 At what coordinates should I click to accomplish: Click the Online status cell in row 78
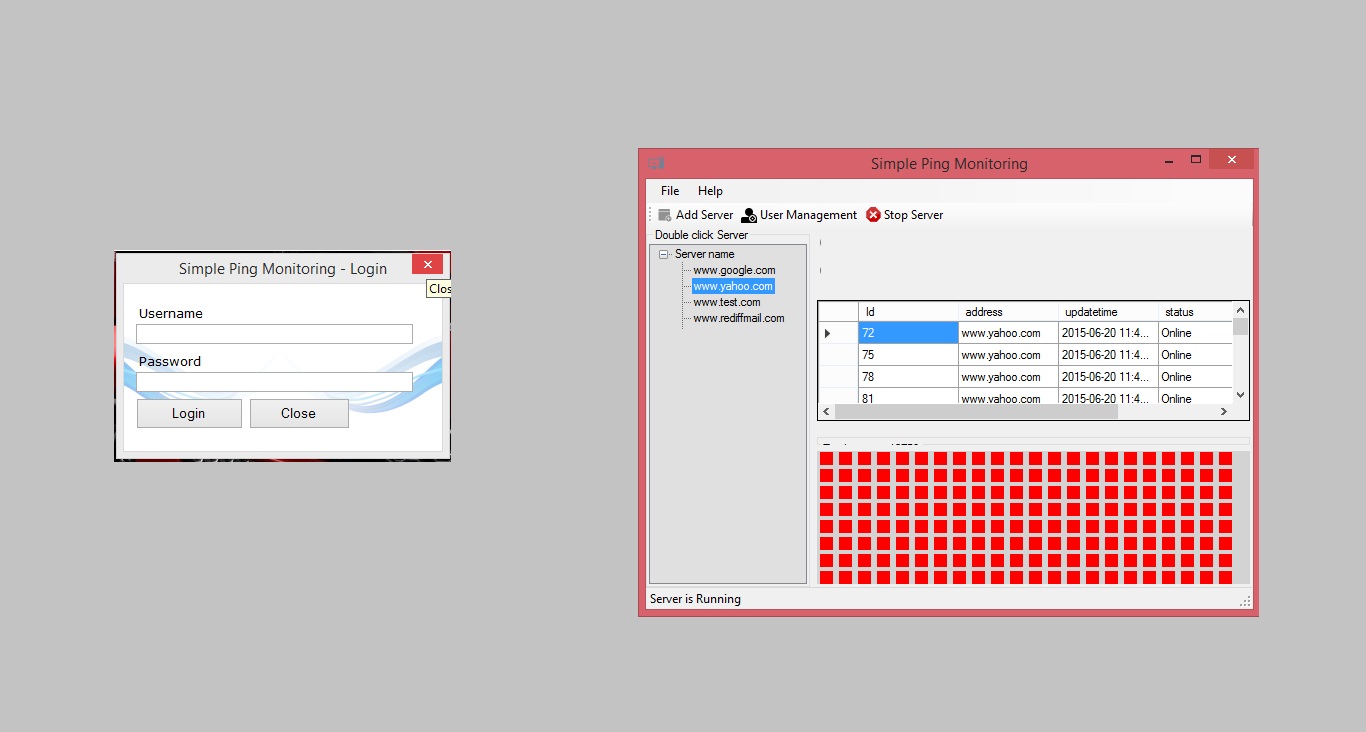[1195, 377]
